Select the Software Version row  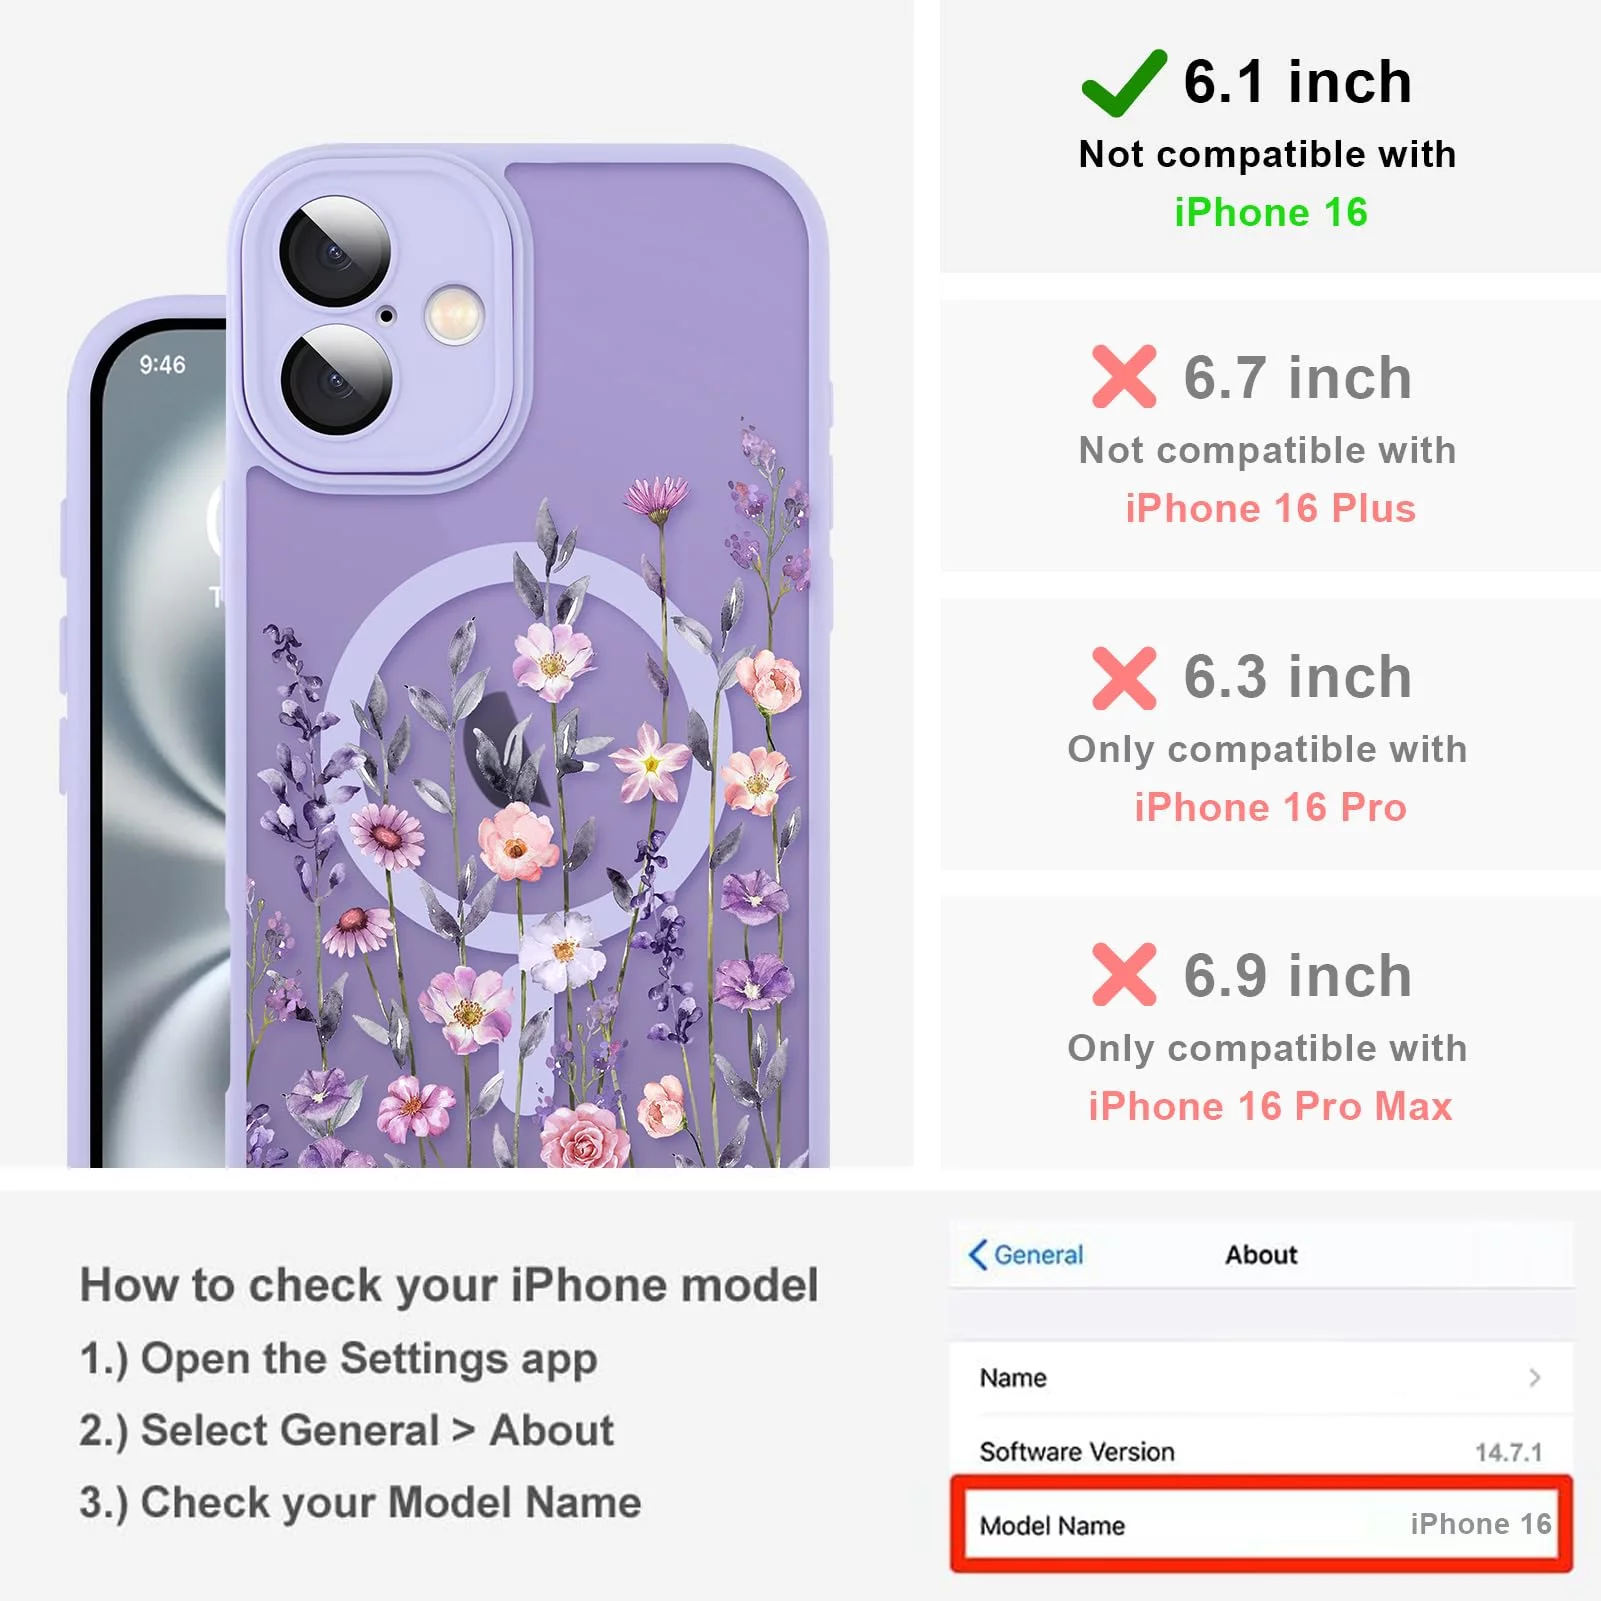(x=1262, y=1451)
